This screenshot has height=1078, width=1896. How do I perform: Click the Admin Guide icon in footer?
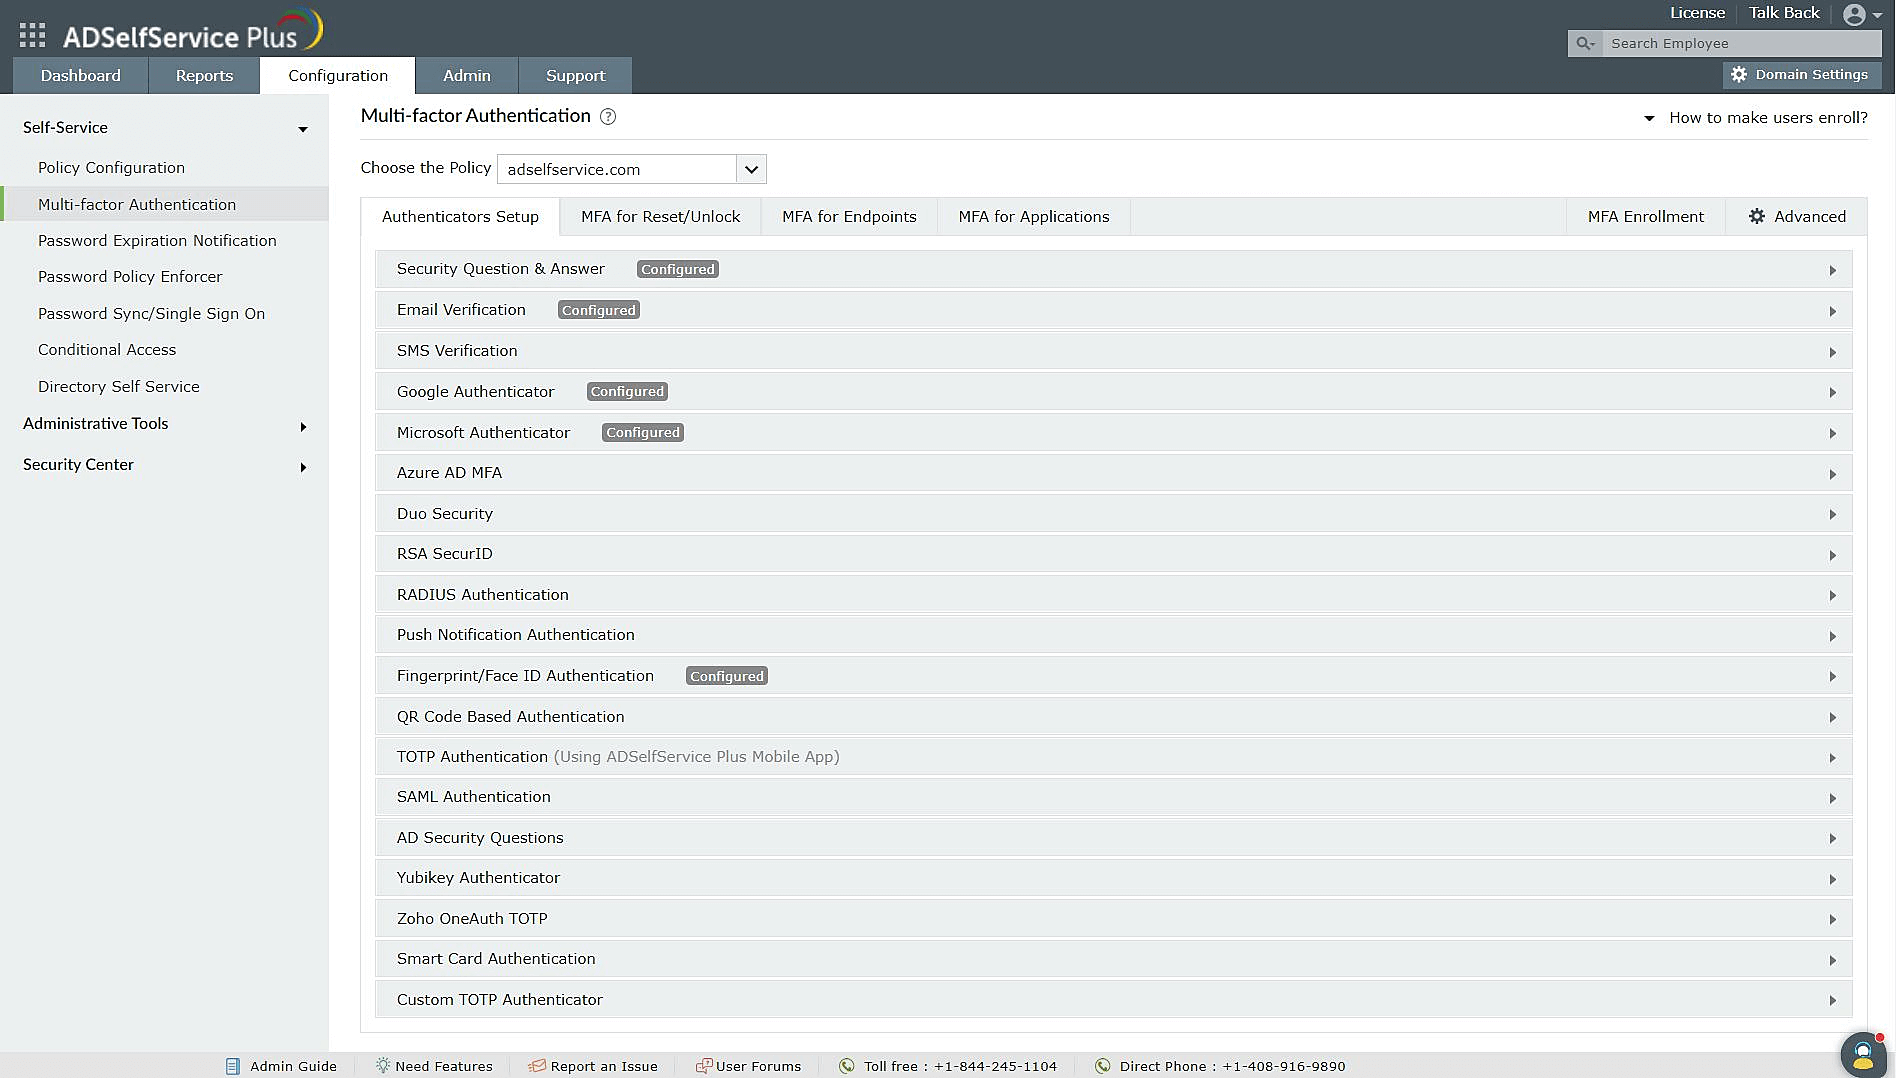coord(232,1066)
